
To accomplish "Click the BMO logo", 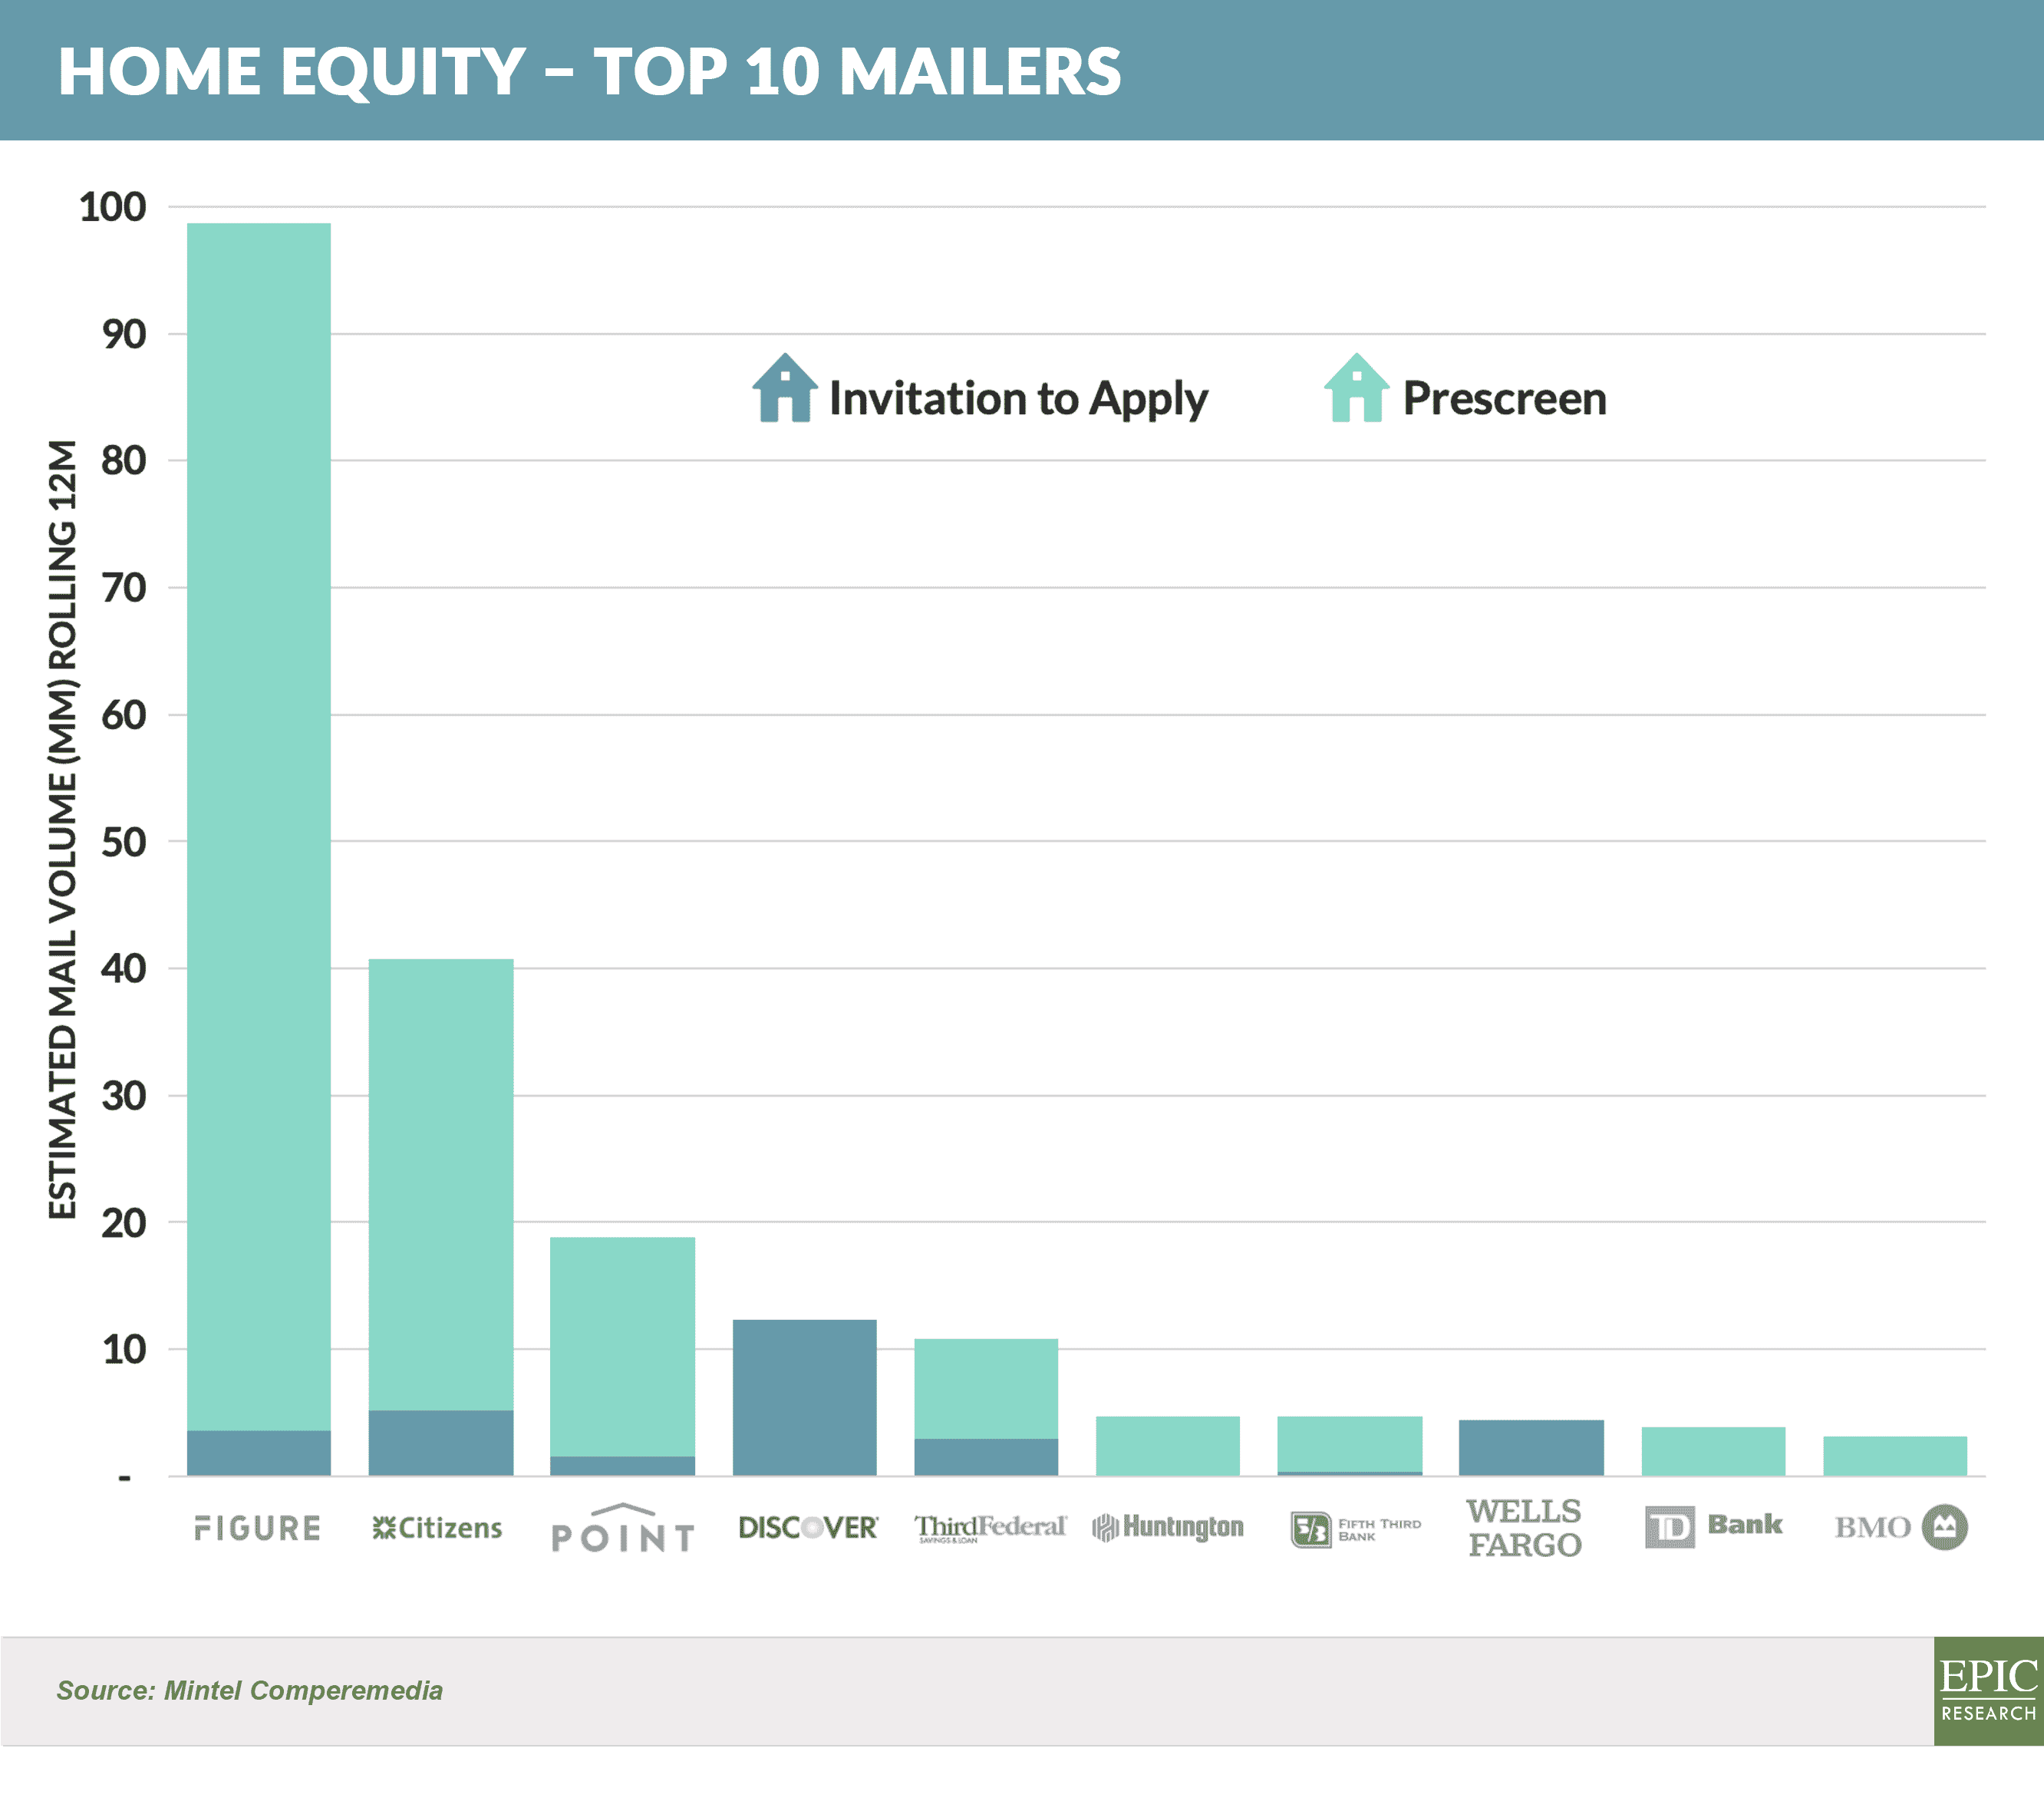I will pos(1901,1527).
